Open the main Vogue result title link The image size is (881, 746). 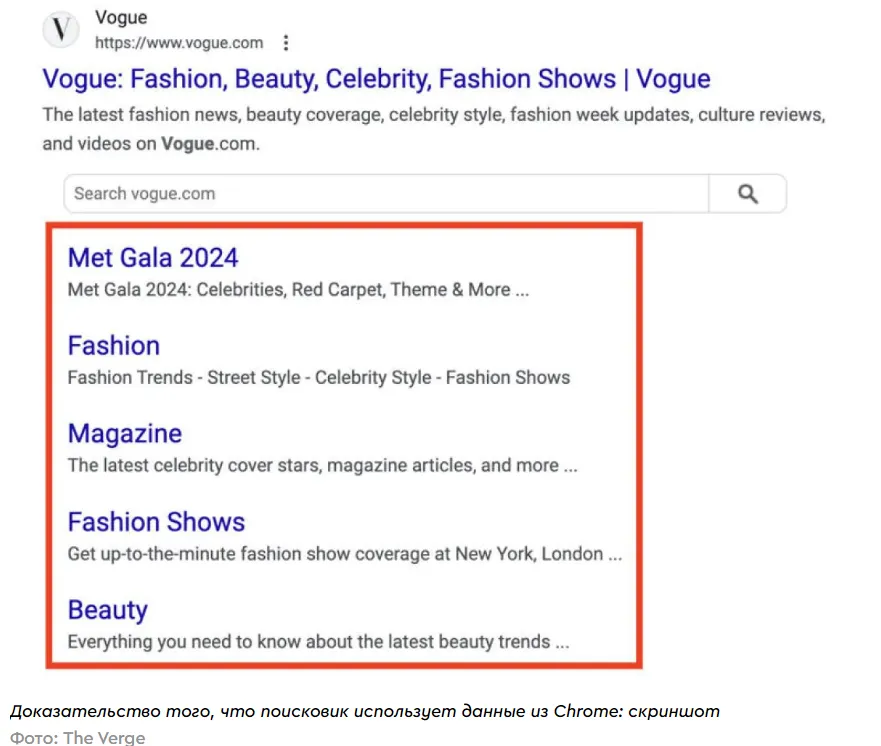pos(376,79)
